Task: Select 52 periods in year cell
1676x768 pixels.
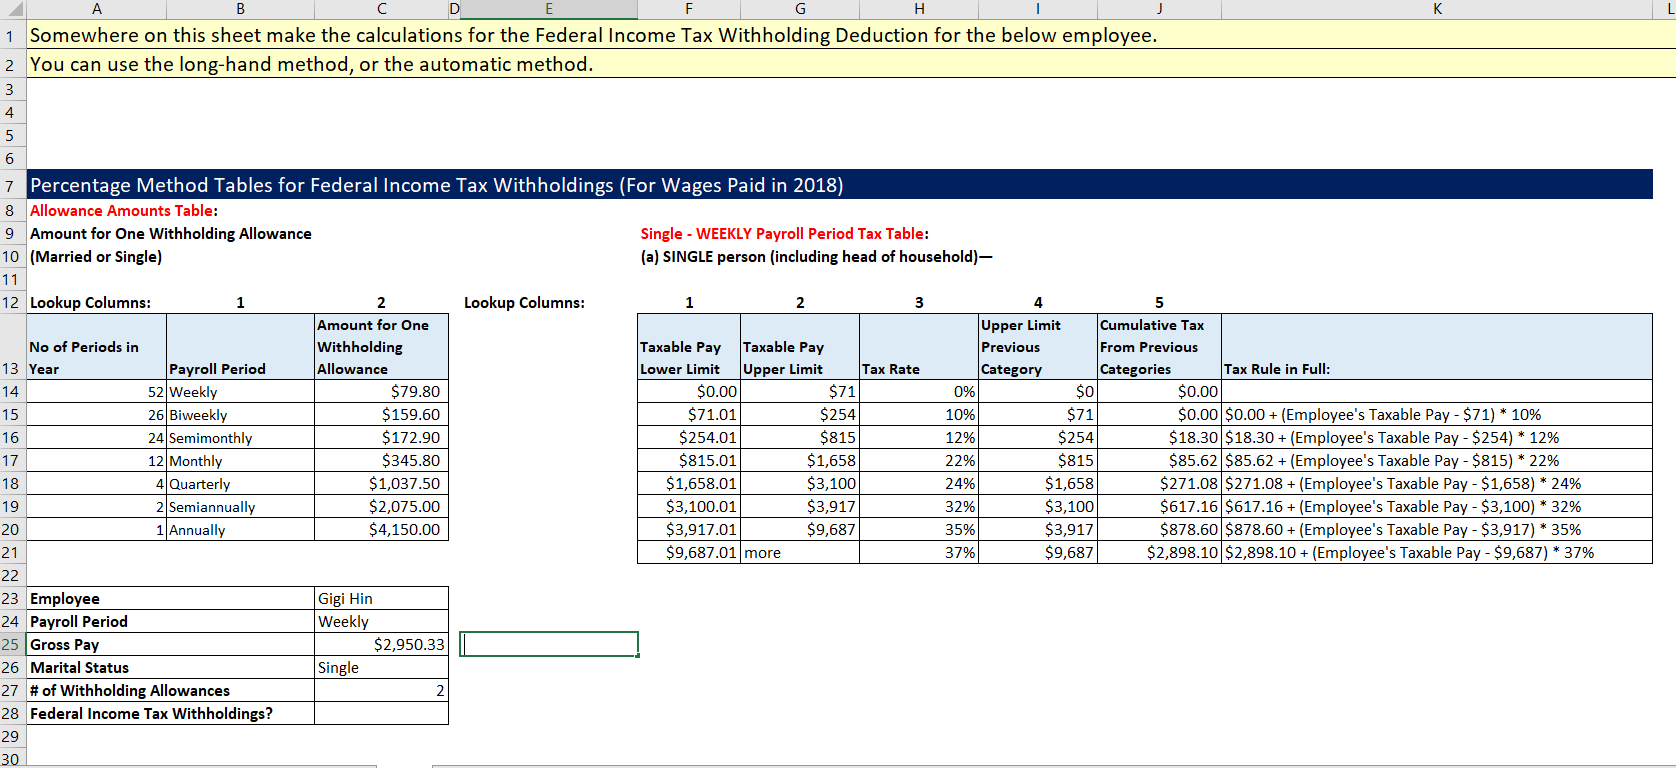Action: click(x=96, y=391)
